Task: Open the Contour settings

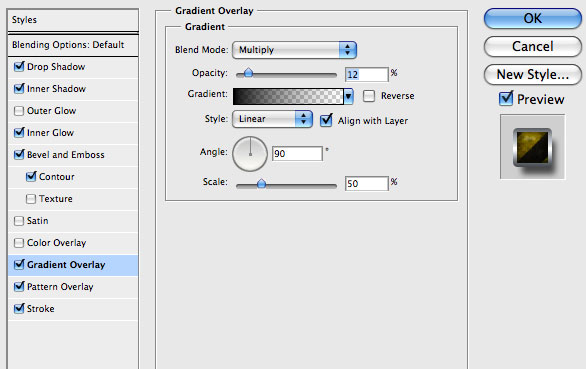Action: click(56, 177)
